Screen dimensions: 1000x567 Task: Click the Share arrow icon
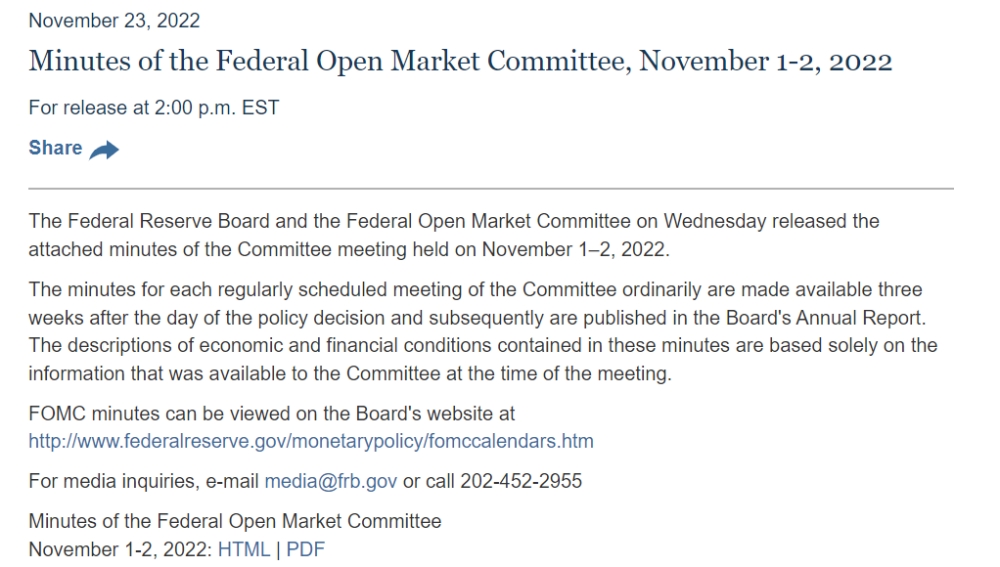click(x=104, y=150)
